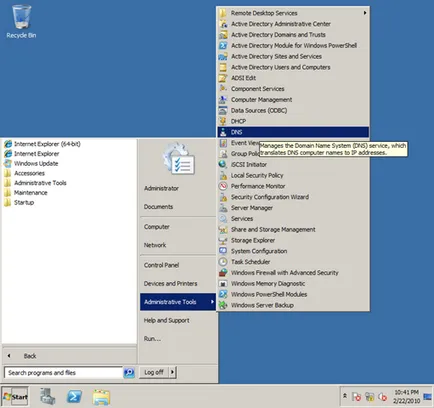Viewport: 434px width, 408px height.
Task: Open Documents from Start menu
Action: coord(158,207)
